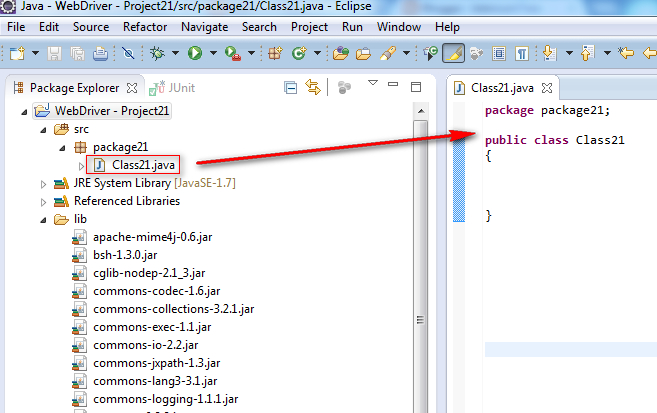Open the Next Annotation dropdown arrow

click(569, 53)
